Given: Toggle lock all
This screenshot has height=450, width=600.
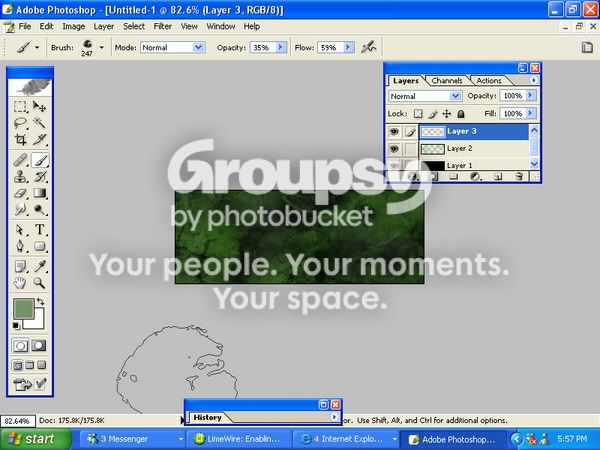Looking at the screenshot, I should 461,114.
